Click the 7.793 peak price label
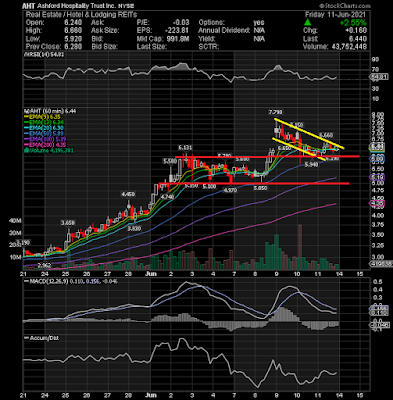The width and height of the screenshot is (393, 400). (276, 112)
